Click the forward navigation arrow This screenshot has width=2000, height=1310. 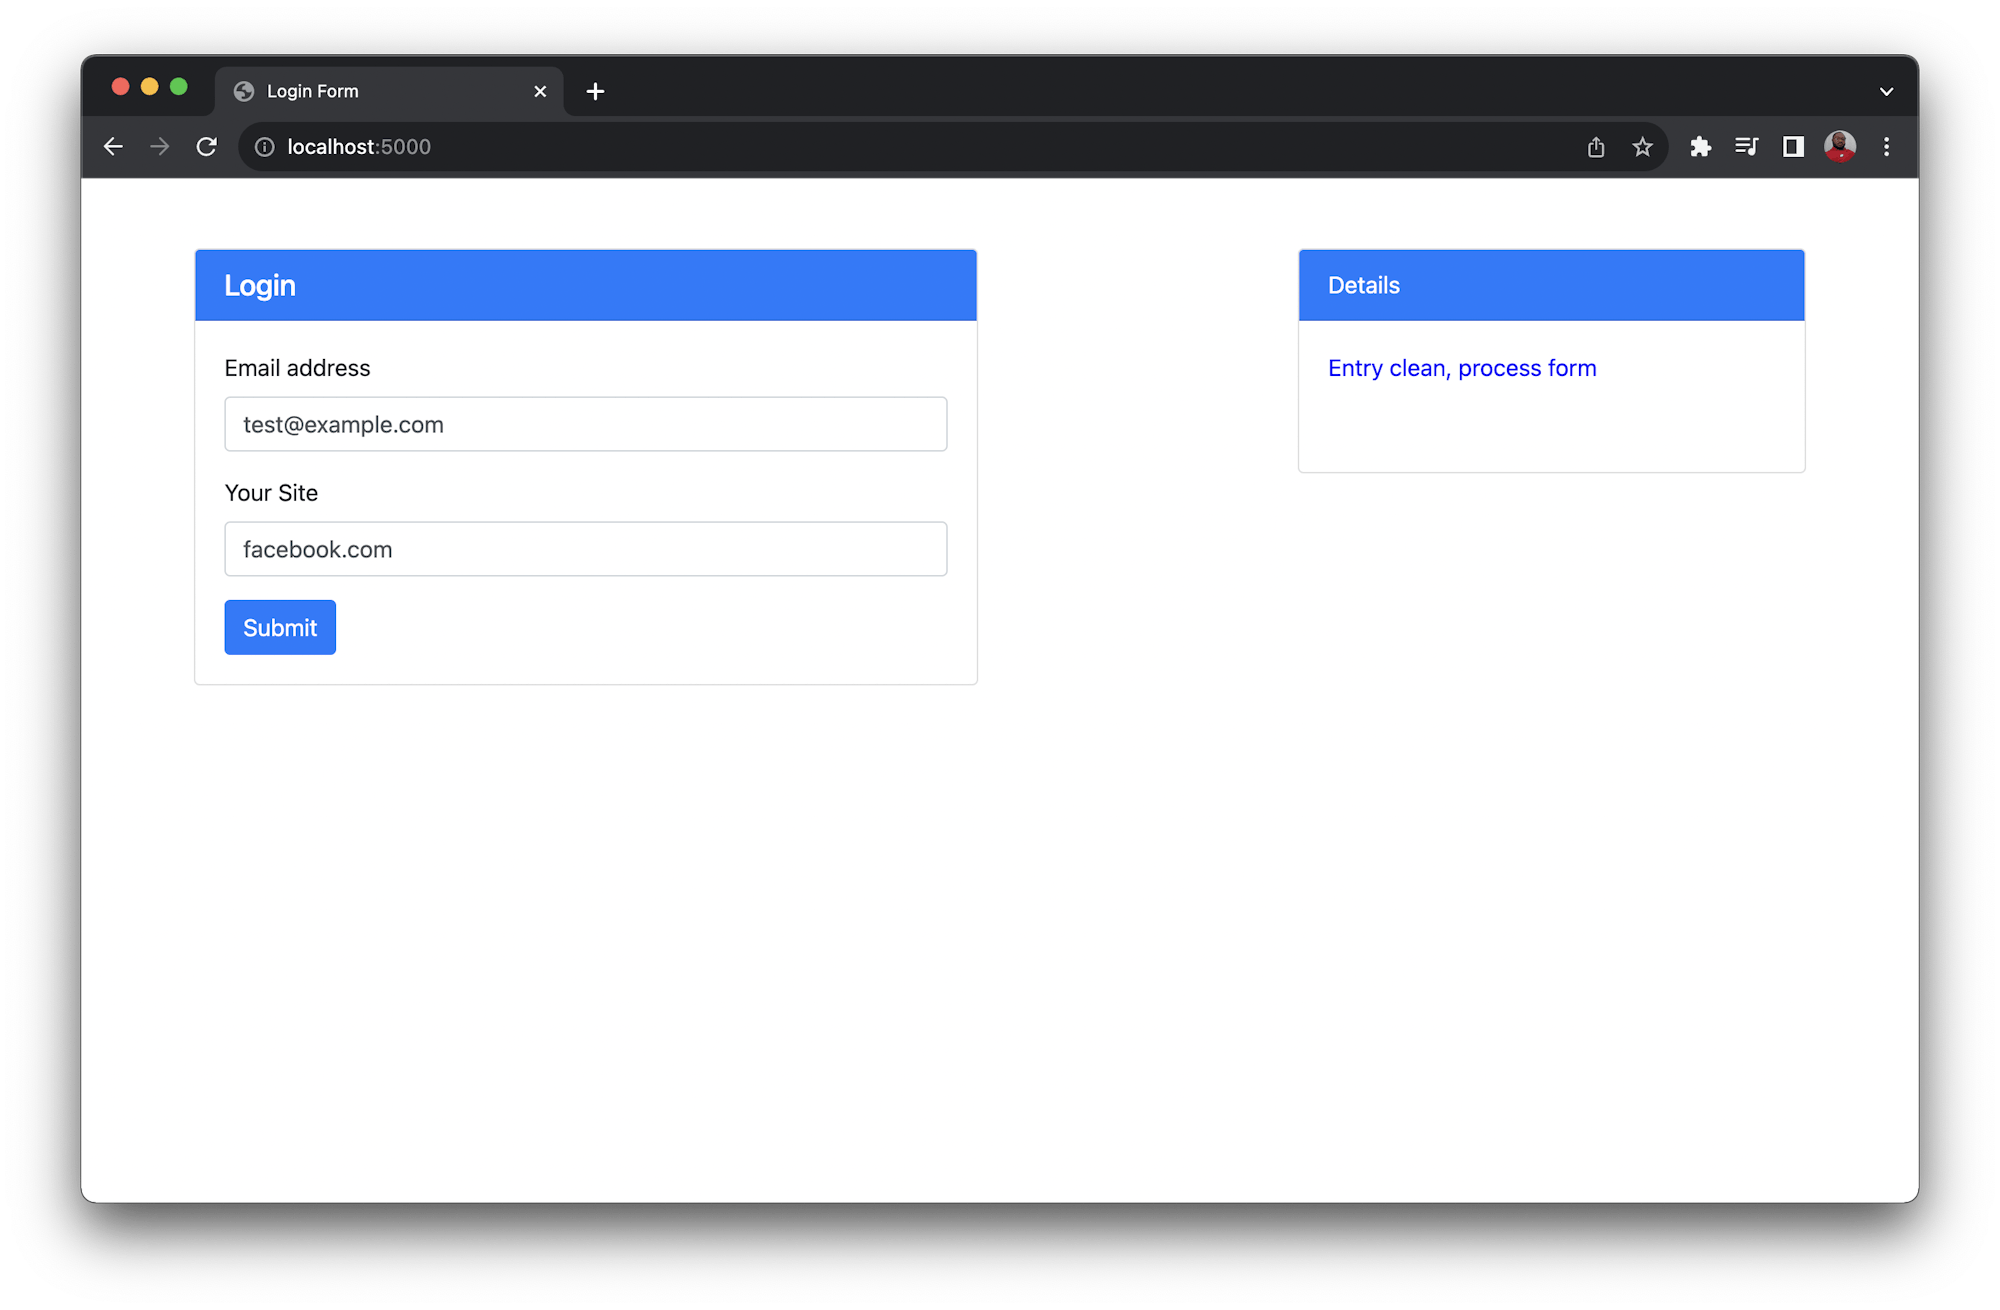click(160, 146)
